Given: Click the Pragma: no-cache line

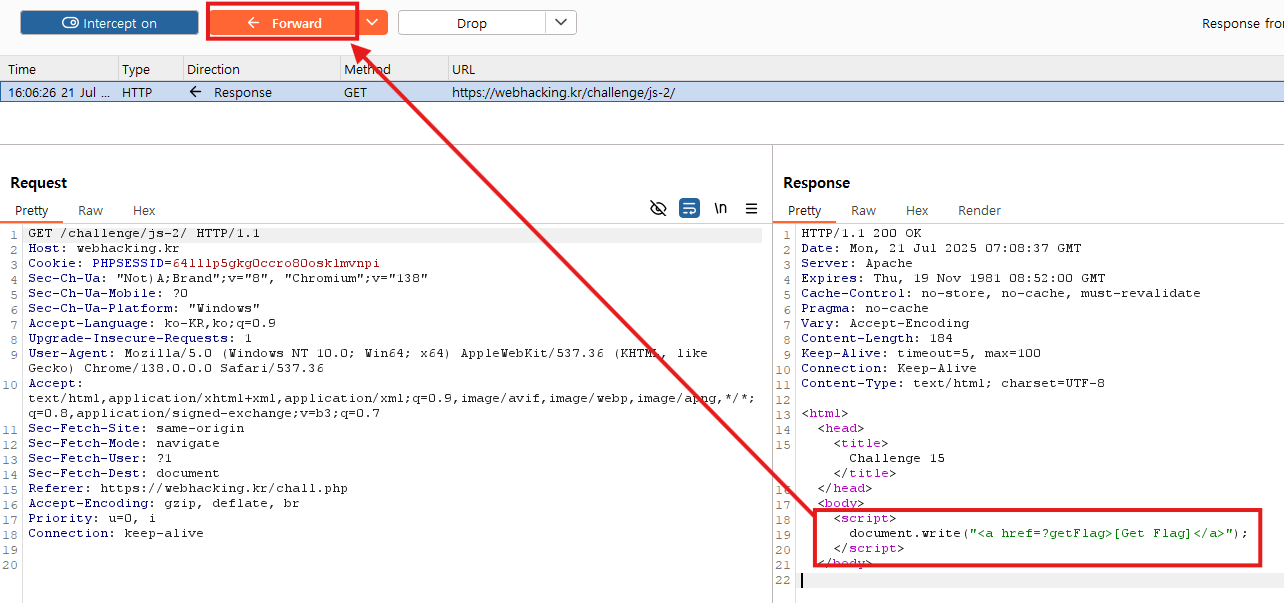Looking at the screenshot, I should click(x=865, y=308).
